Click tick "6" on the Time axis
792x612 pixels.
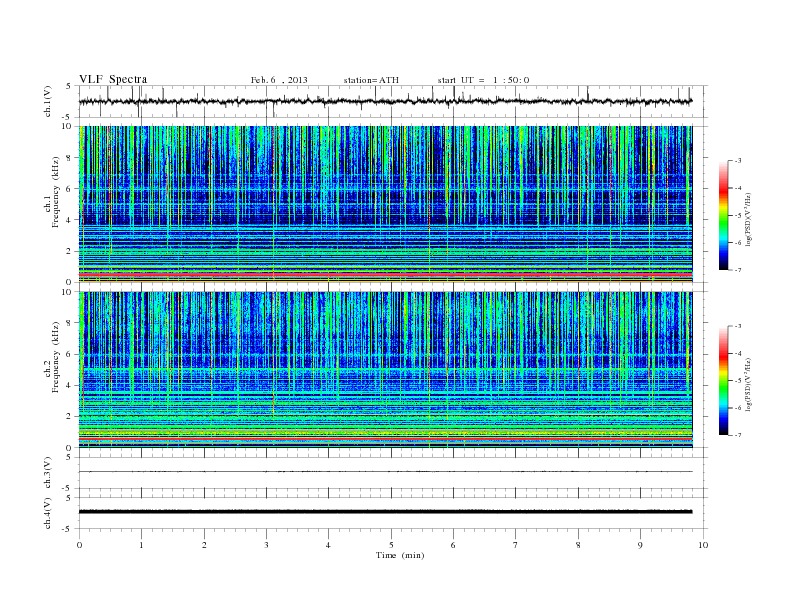(453, 545)
